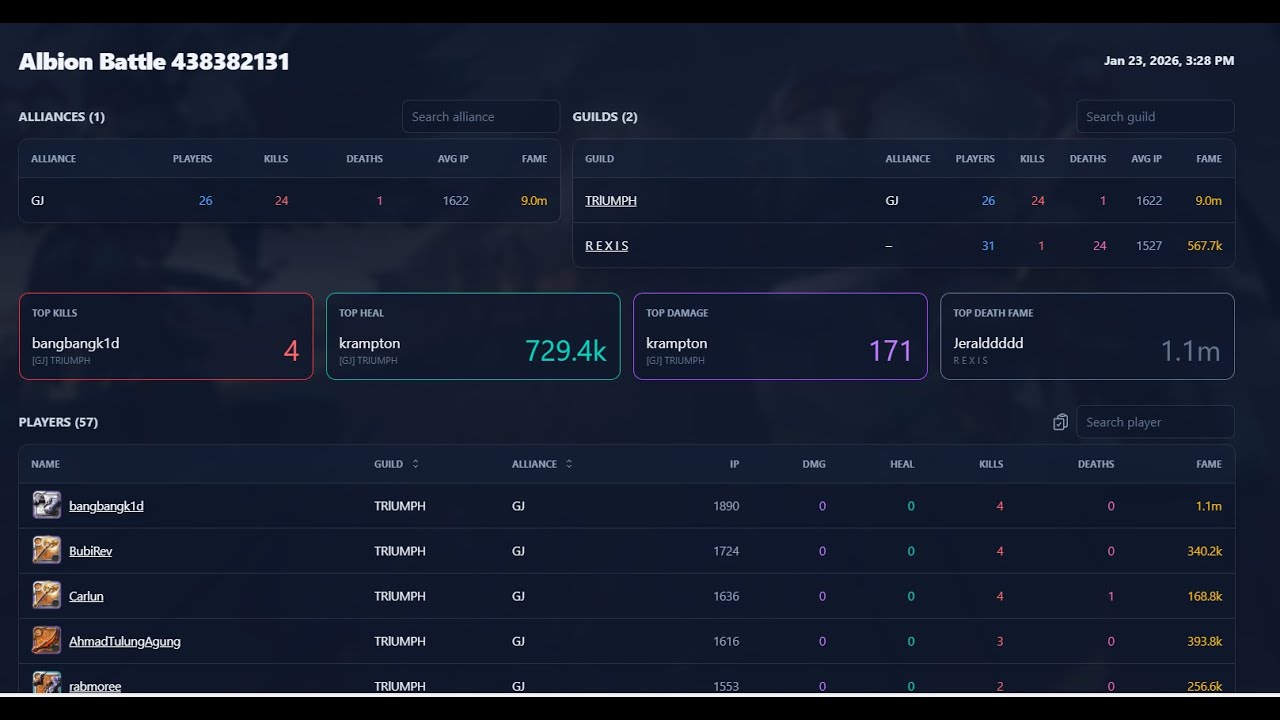
Task: Click BubiRev's fame value 340.2k
Action: pos(1204,551)
